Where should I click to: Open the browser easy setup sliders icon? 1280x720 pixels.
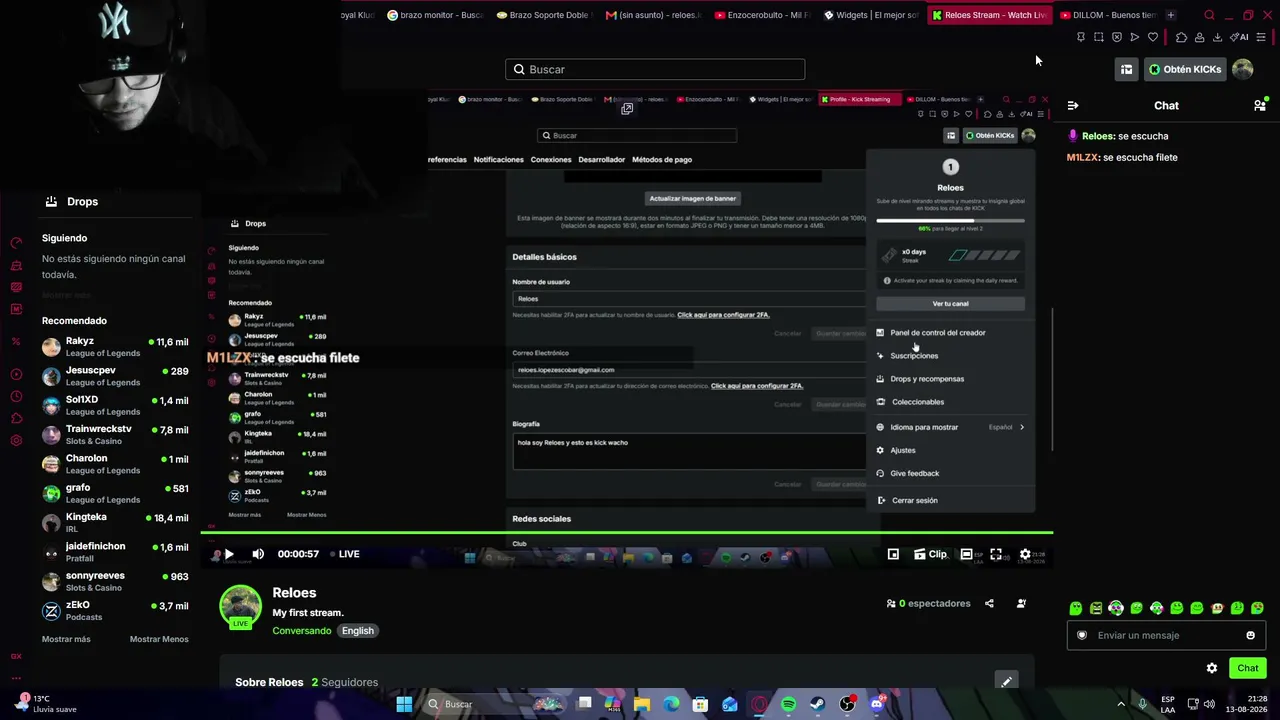pyautogui.click(x=1261, y=37)
